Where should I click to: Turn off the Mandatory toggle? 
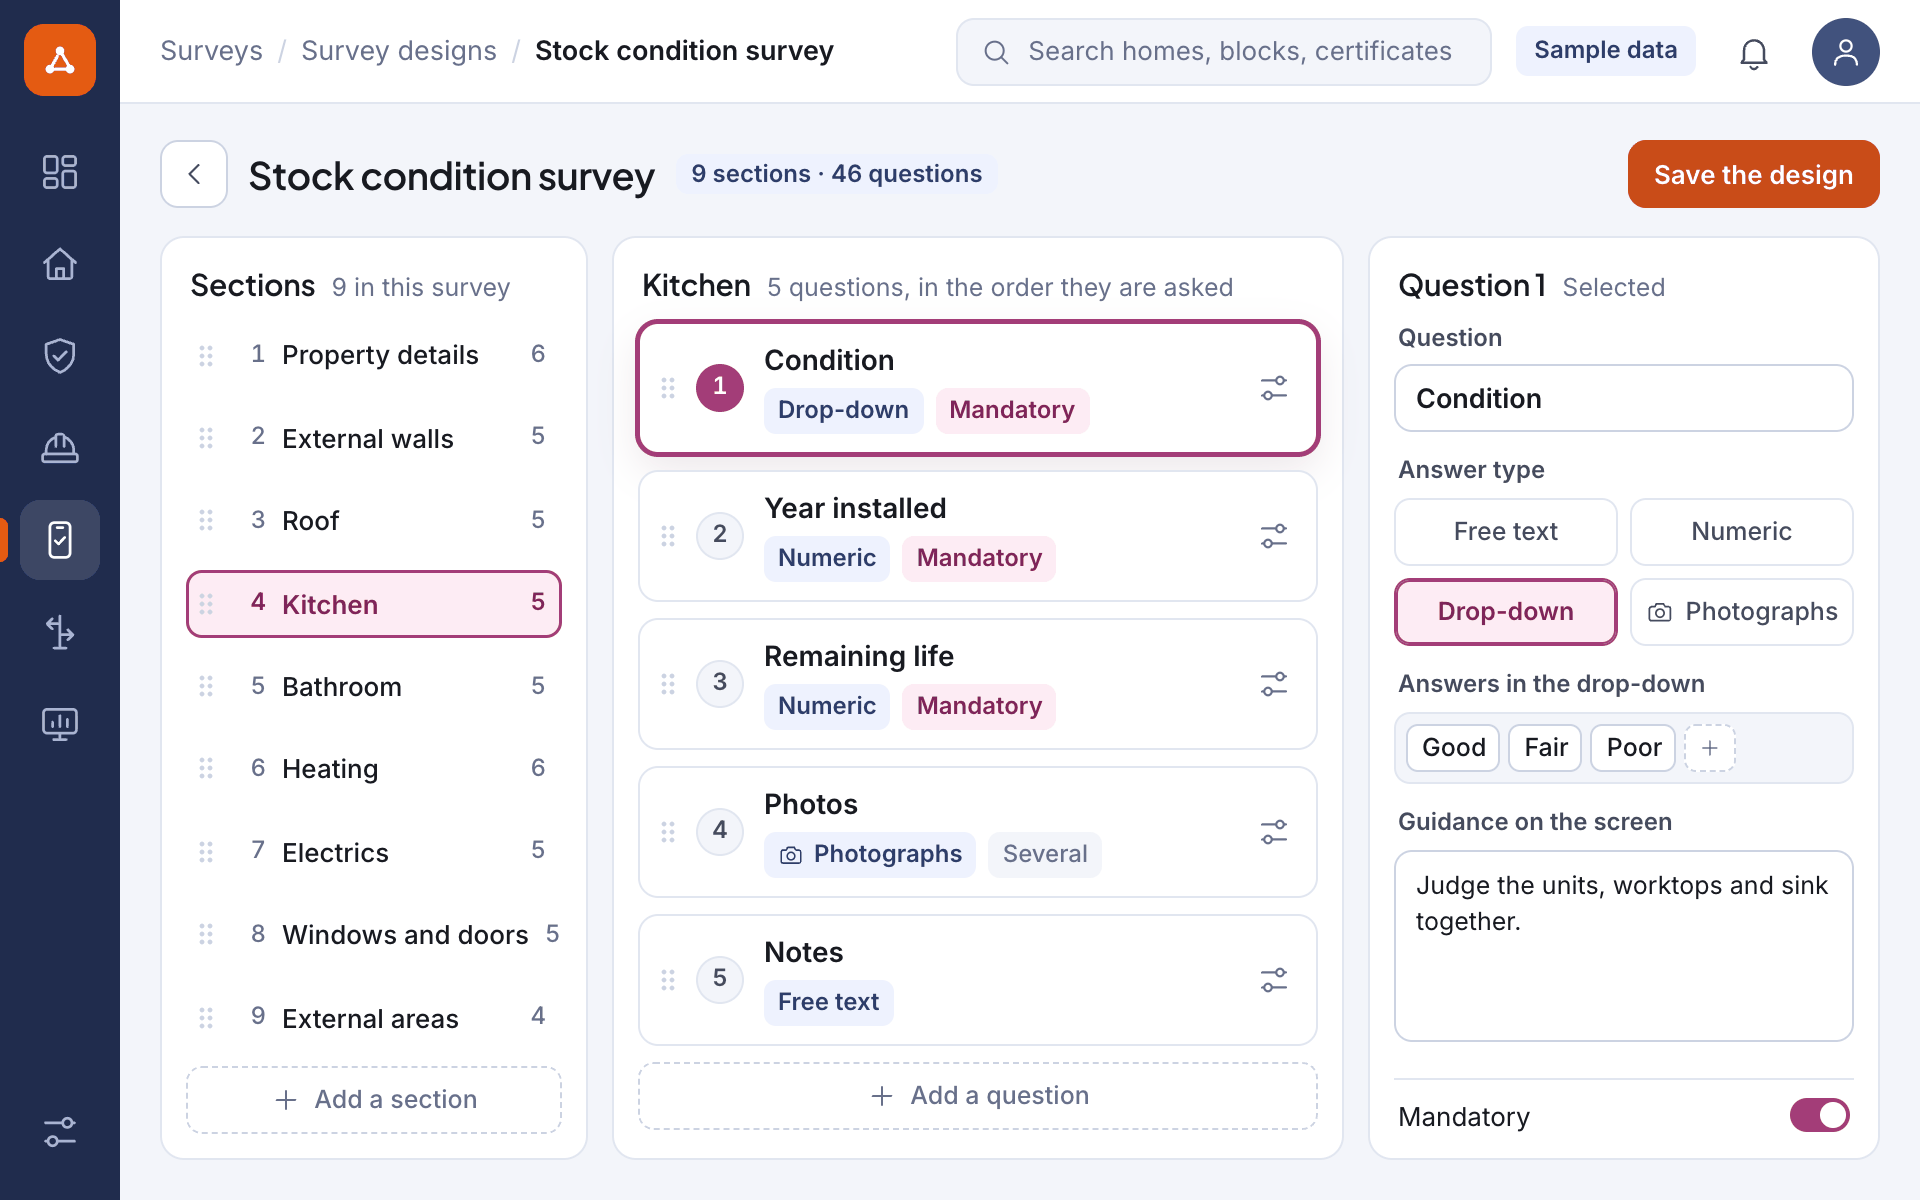(1820, 1115)
